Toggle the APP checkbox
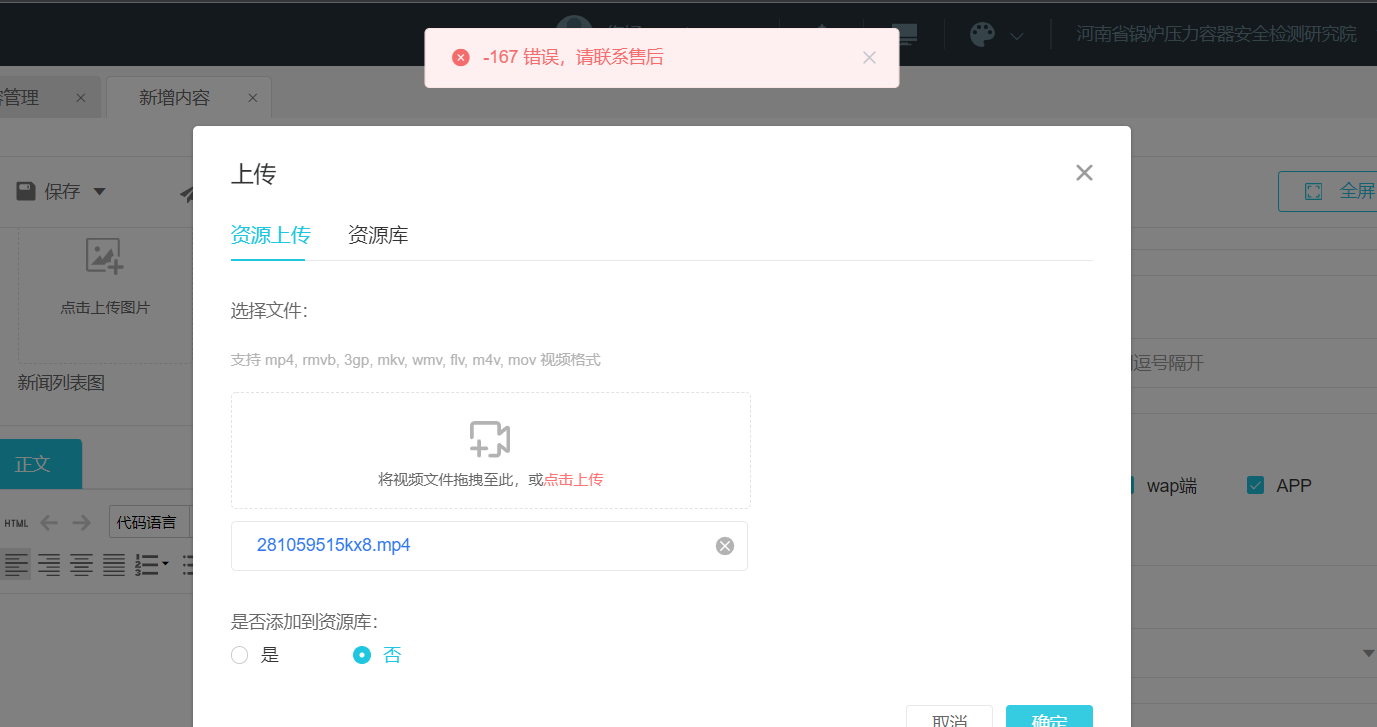1377x727 pixels. (1256, 486)
